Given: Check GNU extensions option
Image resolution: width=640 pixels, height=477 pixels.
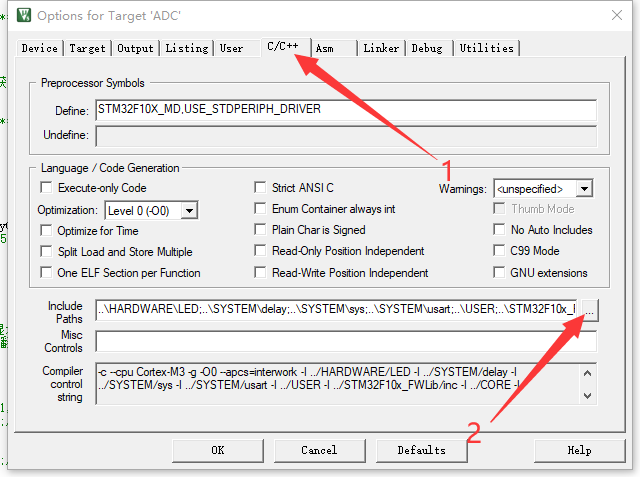Looking at the screenshot, I should point(499,272).
